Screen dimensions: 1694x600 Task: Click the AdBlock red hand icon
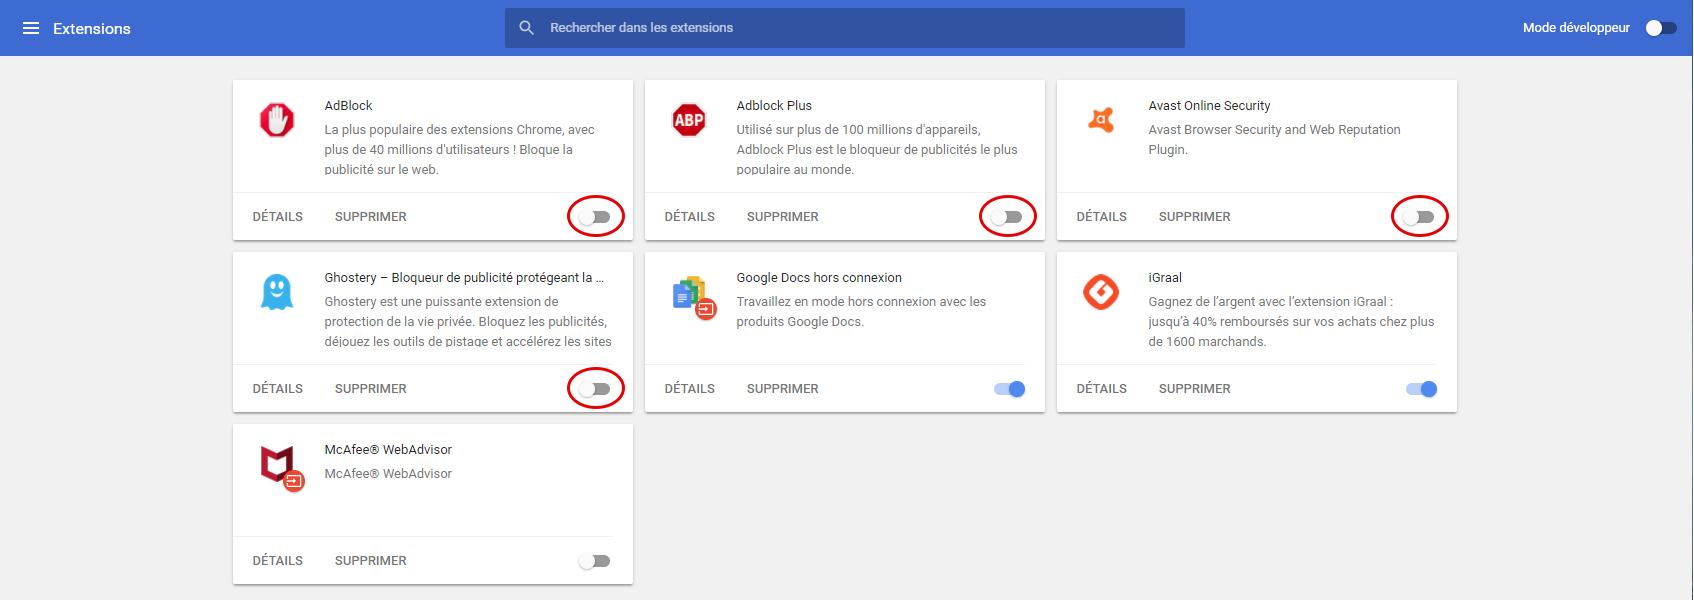point(277,120)
